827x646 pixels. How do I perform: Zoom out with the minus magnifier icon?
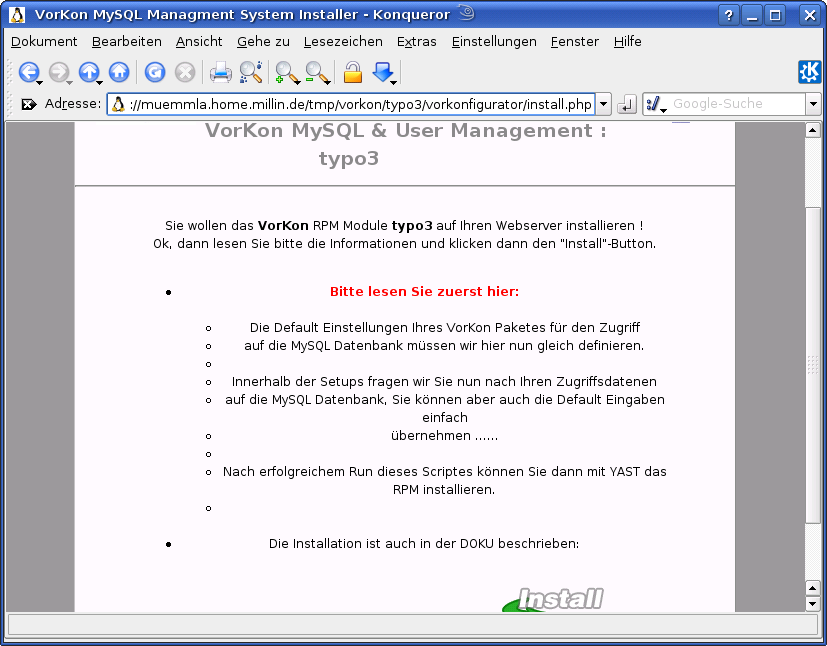tap(316, 72)
